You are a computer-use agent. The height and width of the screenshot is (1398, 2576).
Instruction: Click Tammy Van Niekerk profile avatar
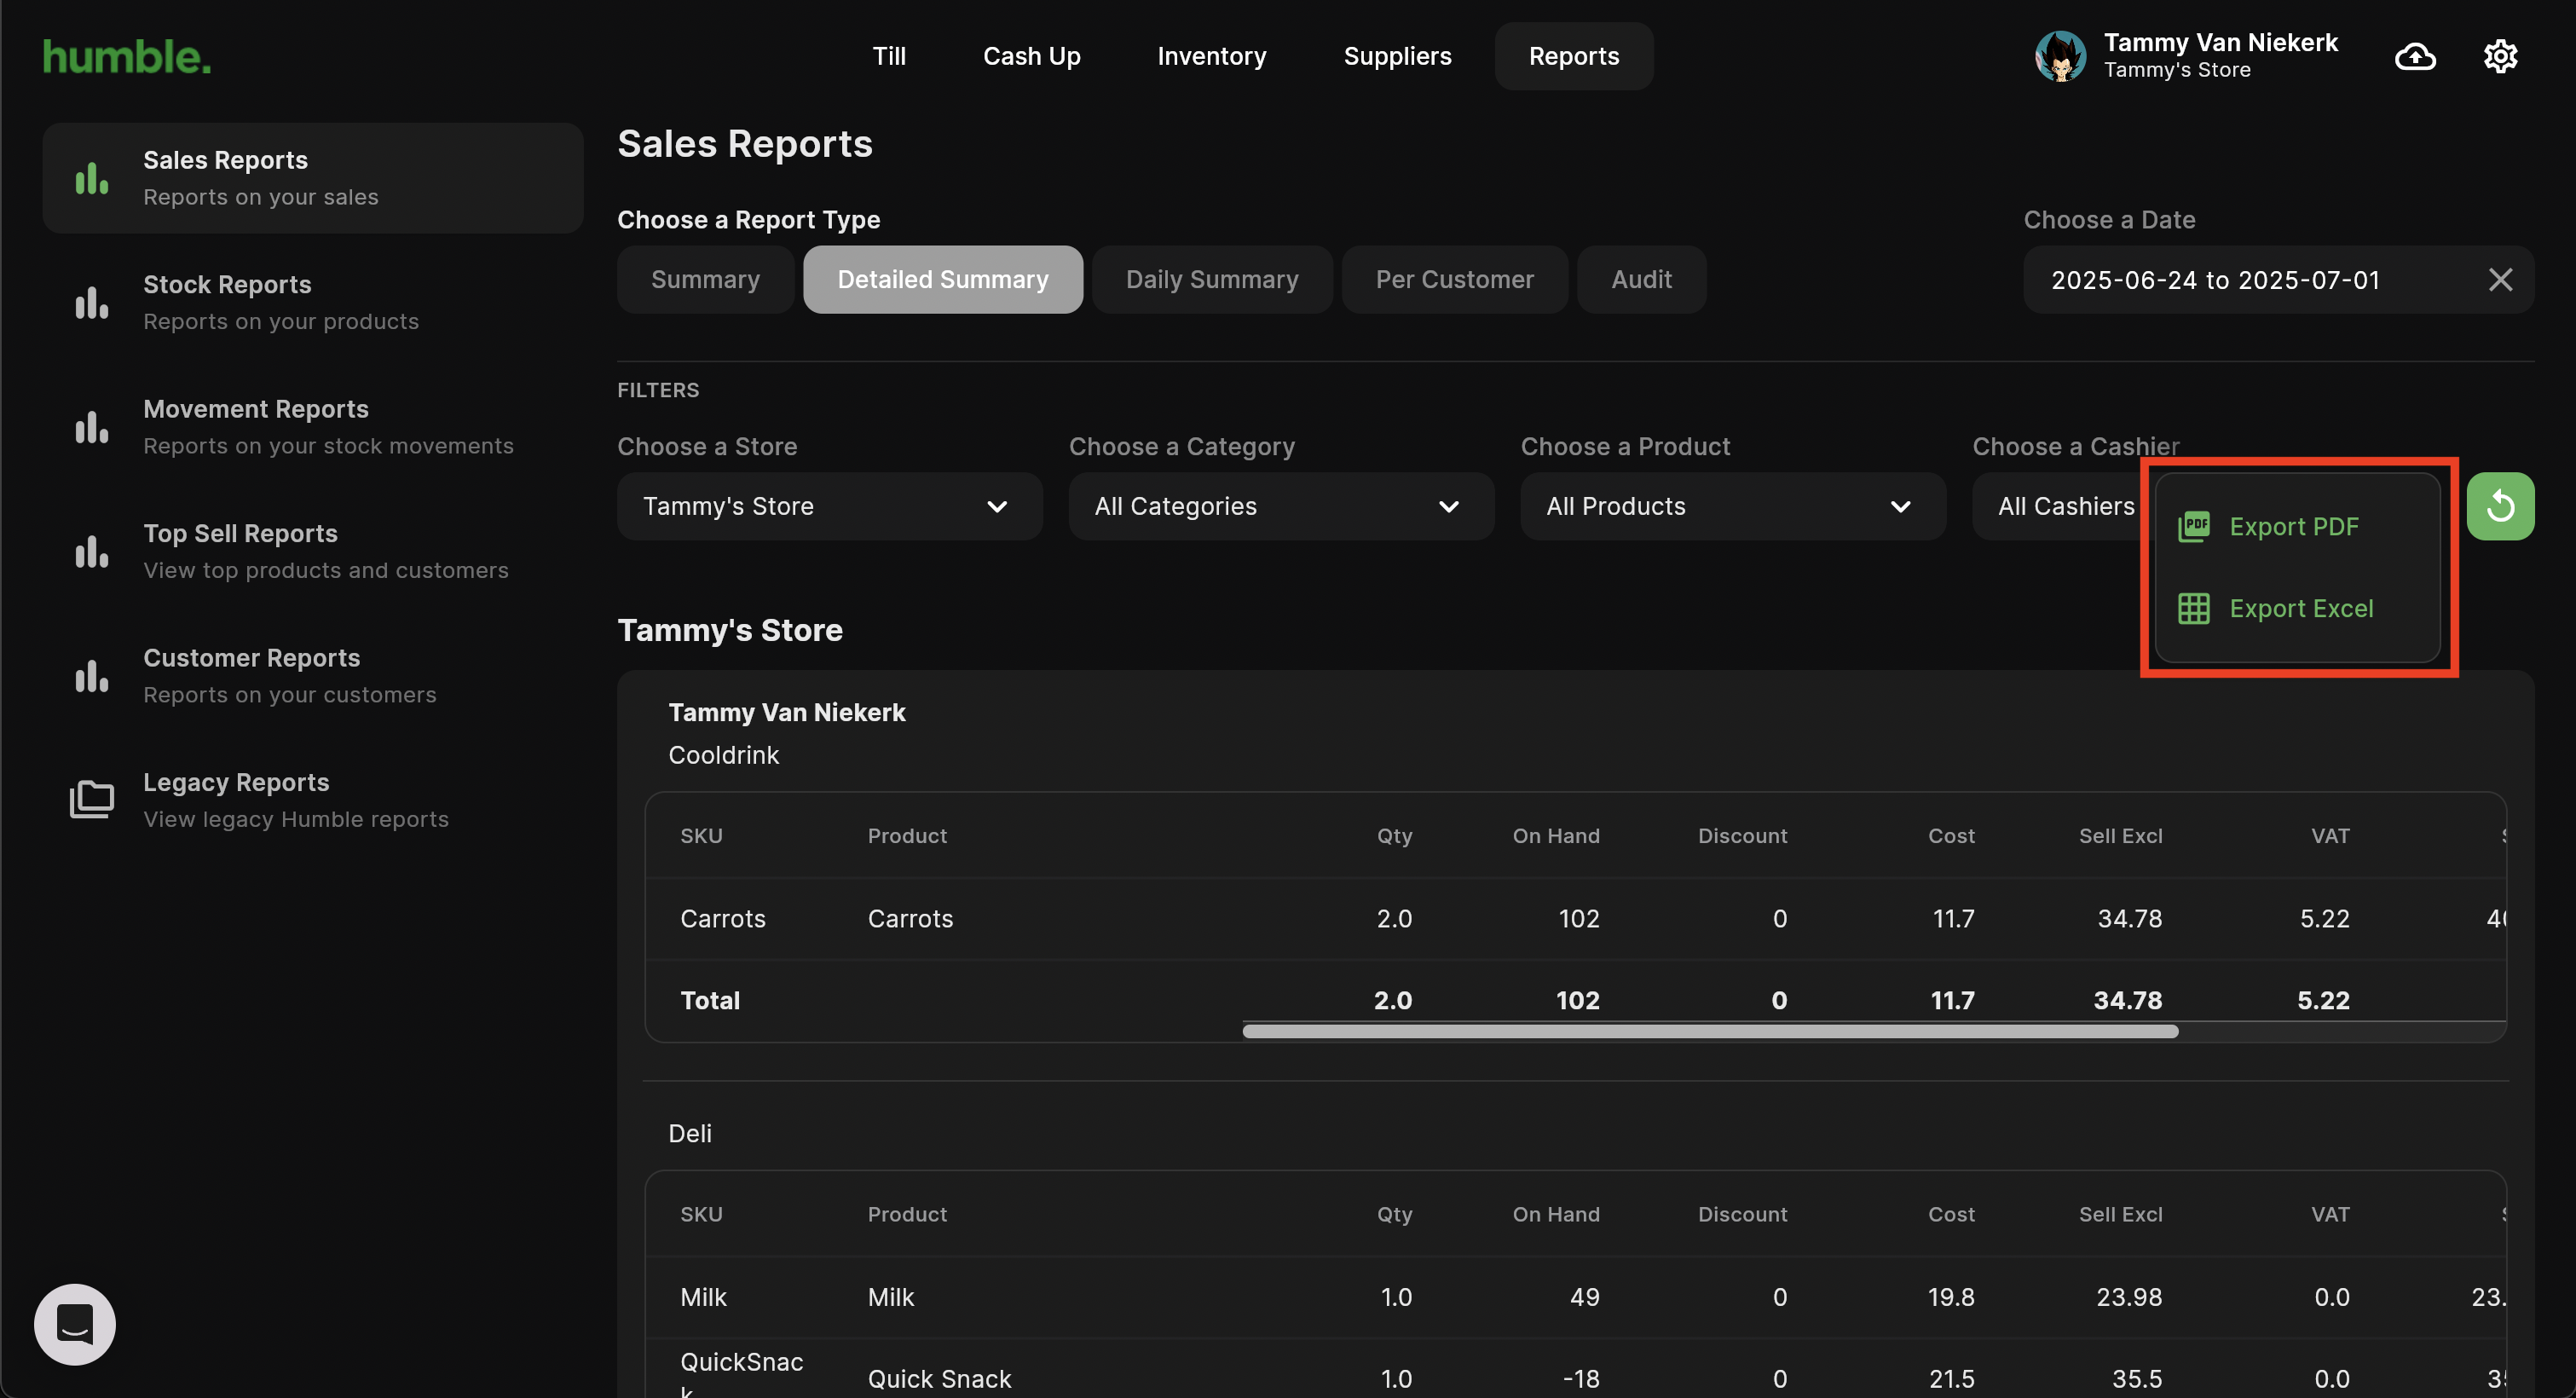tap(2060, 56)
